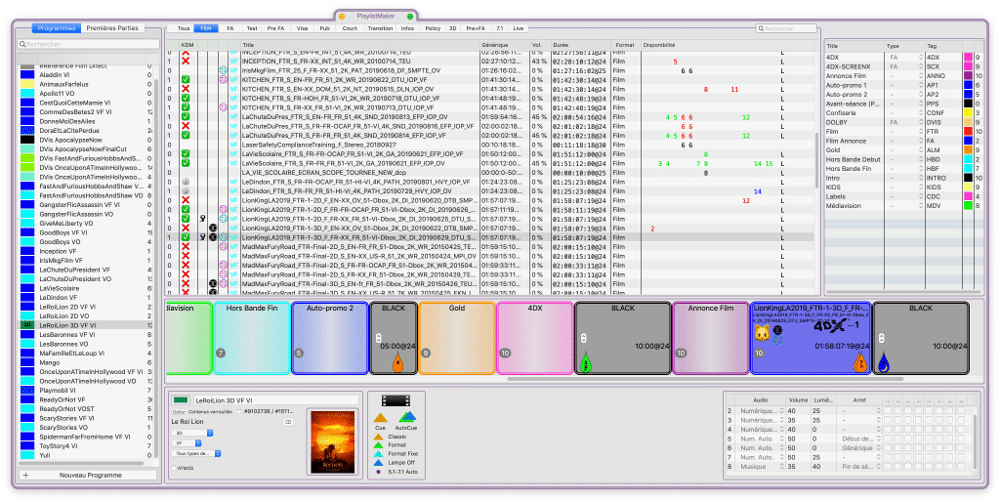
Task: Tick first checkbox in audio row 3
Action: tap(888, 420)
